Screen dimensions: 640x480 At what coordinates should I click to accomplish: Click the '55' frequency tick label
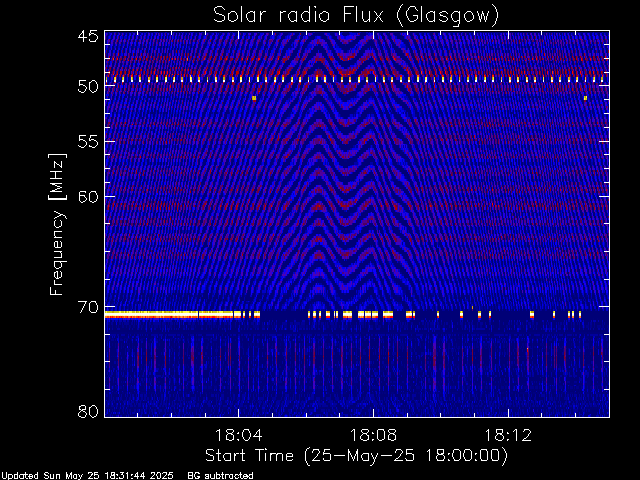coord(88,142)
